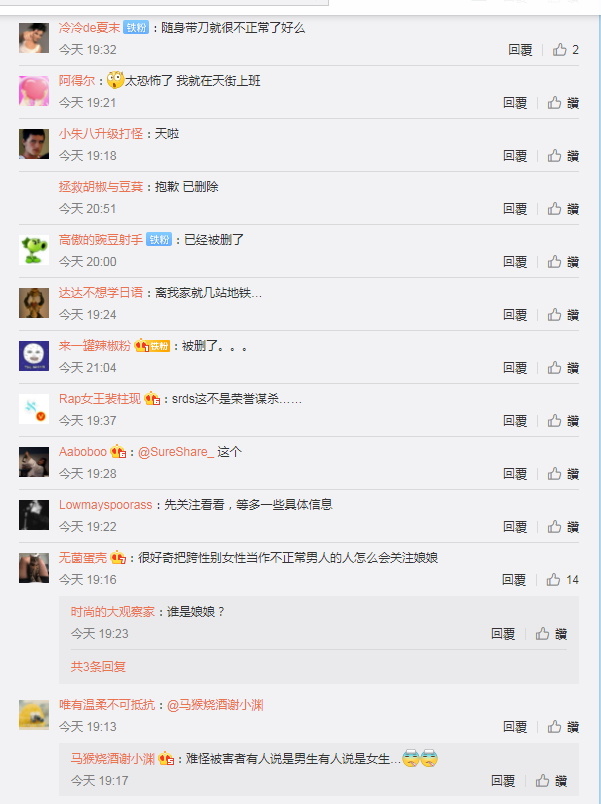Open @马猴烧酒谢小渊 mention link
Viewport: 601px width, 804px height.
(215, 705)
